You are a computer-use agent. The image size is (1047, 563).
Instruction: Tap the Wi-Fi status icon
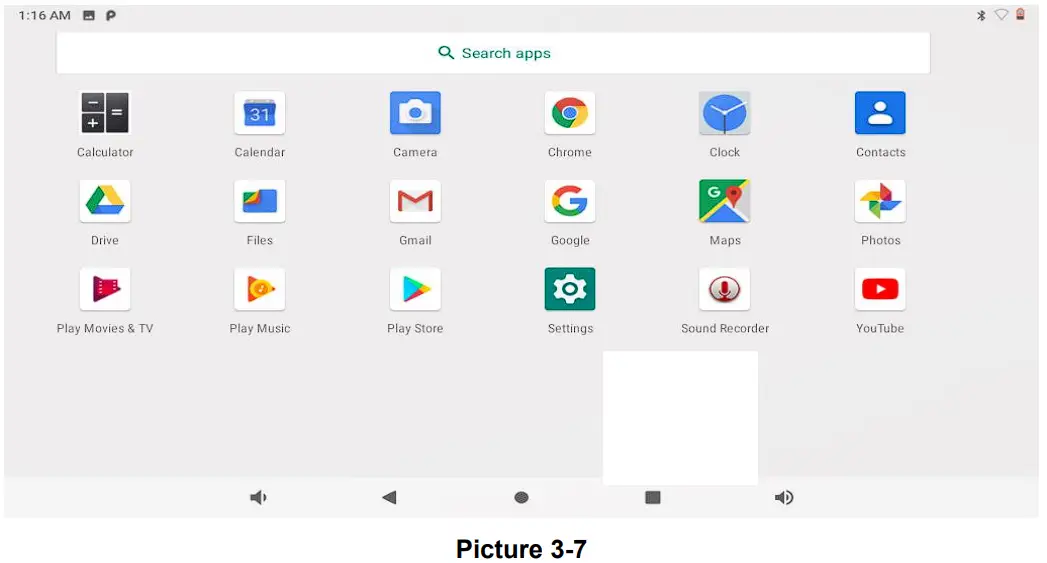coord(1001,15)
